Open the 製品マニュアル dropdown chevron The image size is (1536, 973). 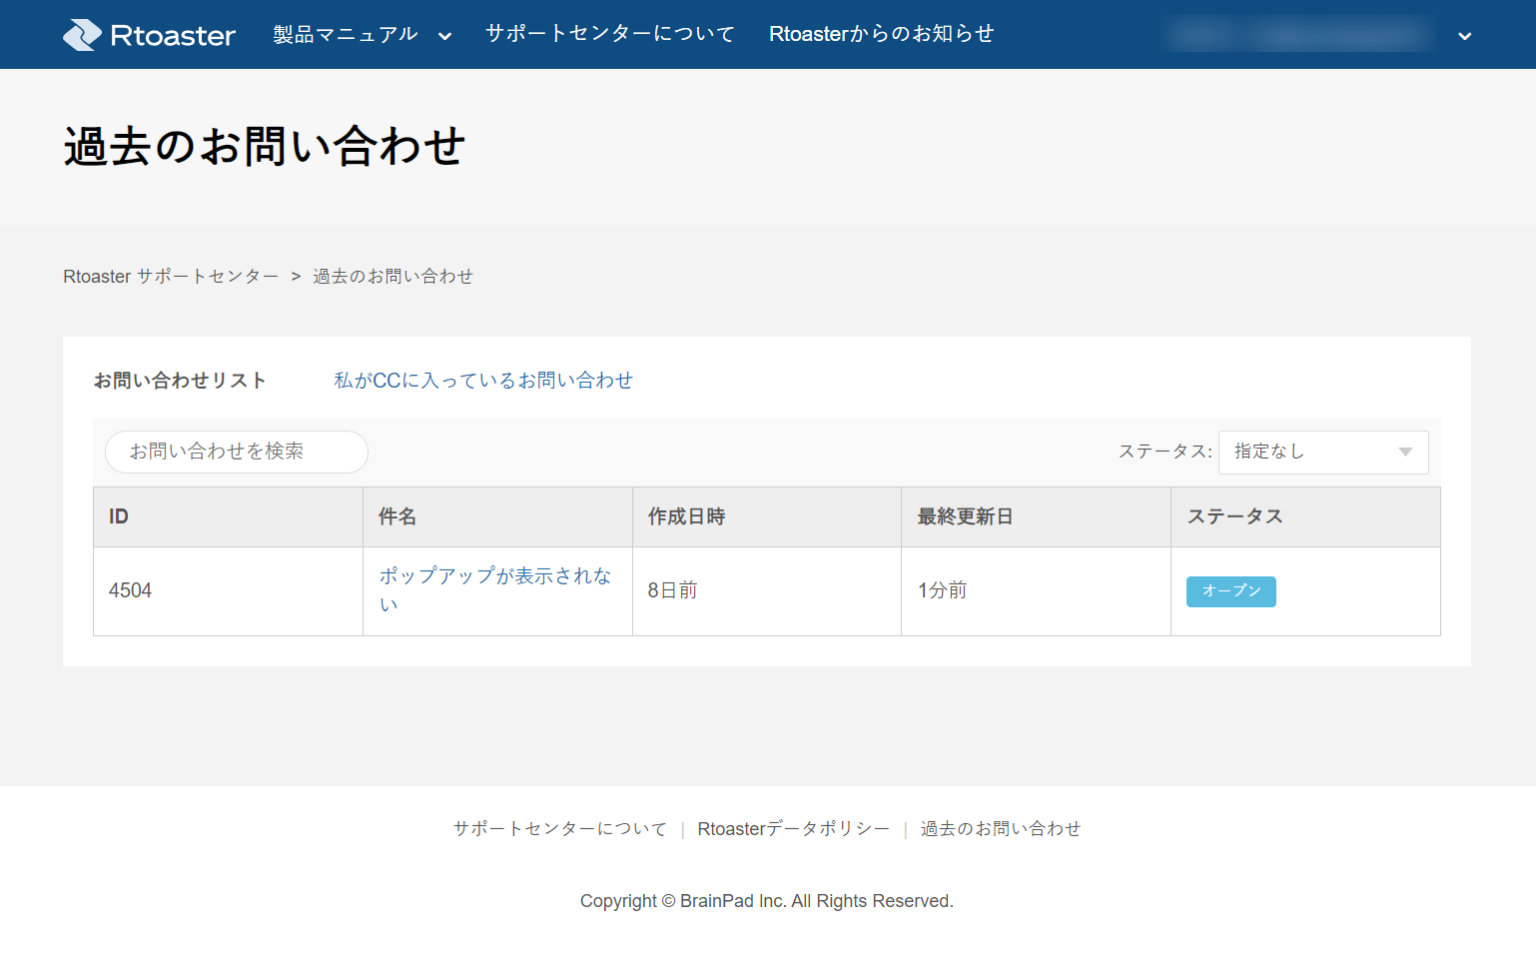click(x=444, y=35)
